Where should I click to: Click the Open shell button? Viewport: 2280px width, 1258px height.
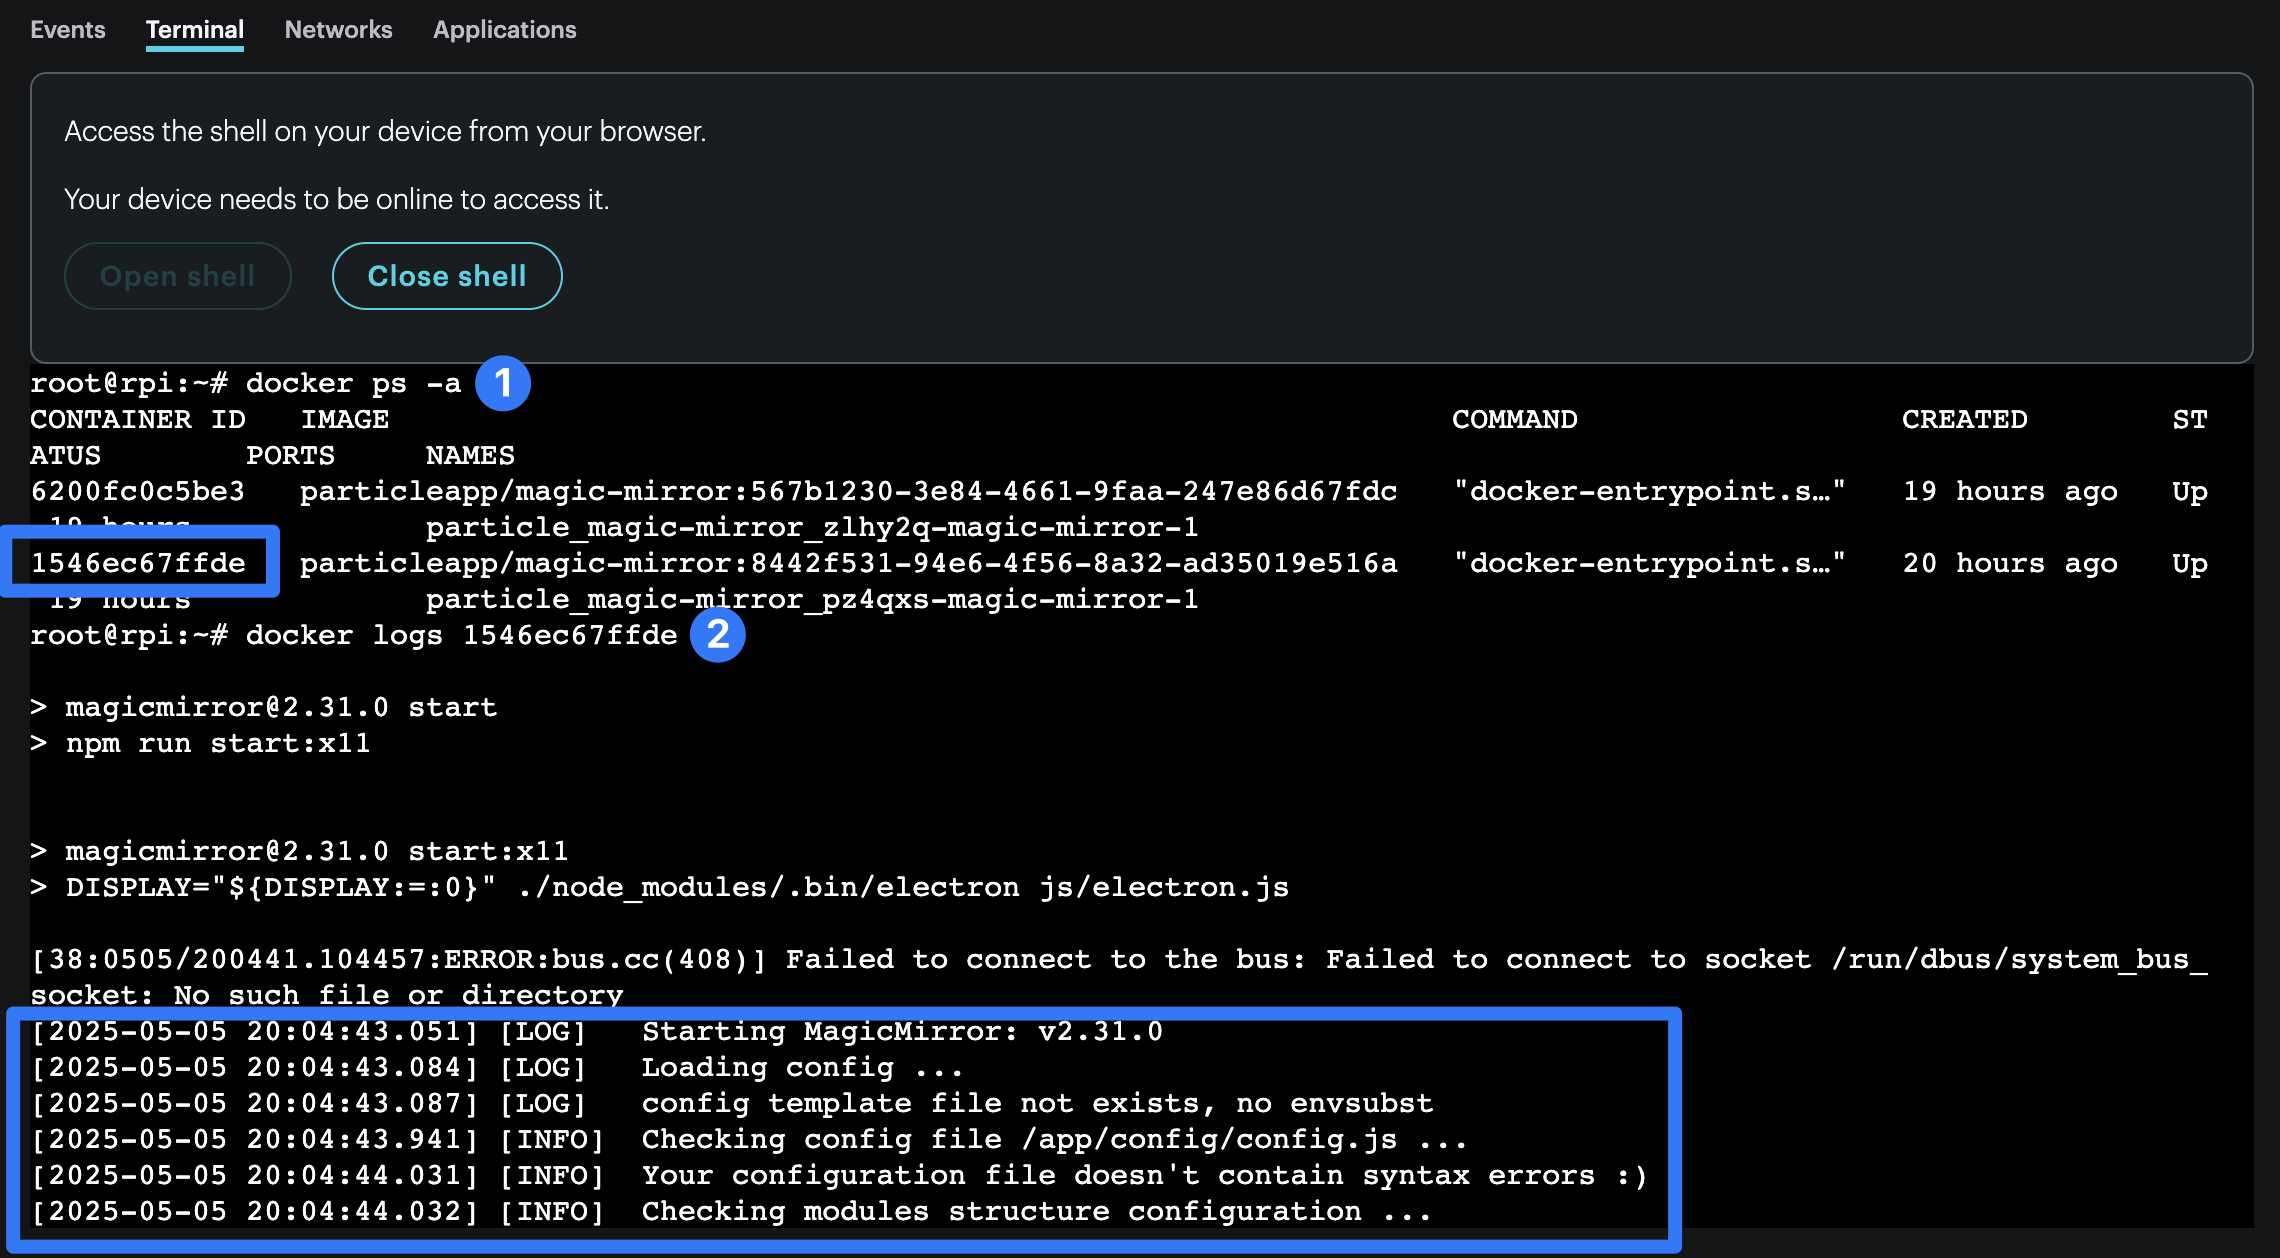pos(178,276)
